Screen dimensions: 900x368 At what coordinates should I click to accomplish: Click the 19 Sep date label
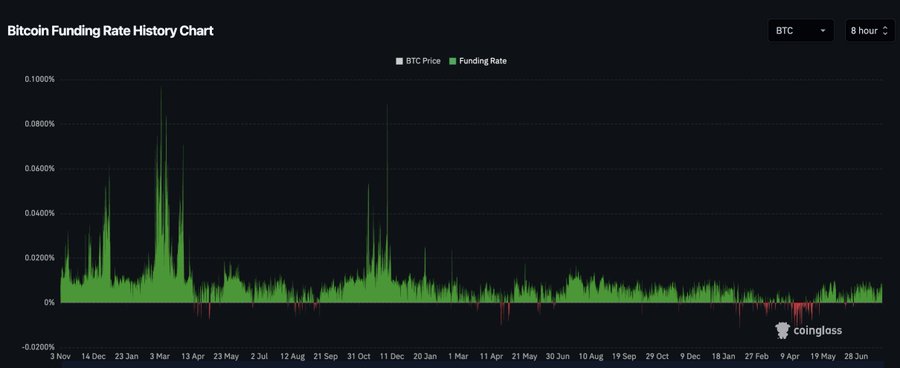pos(624,357)
